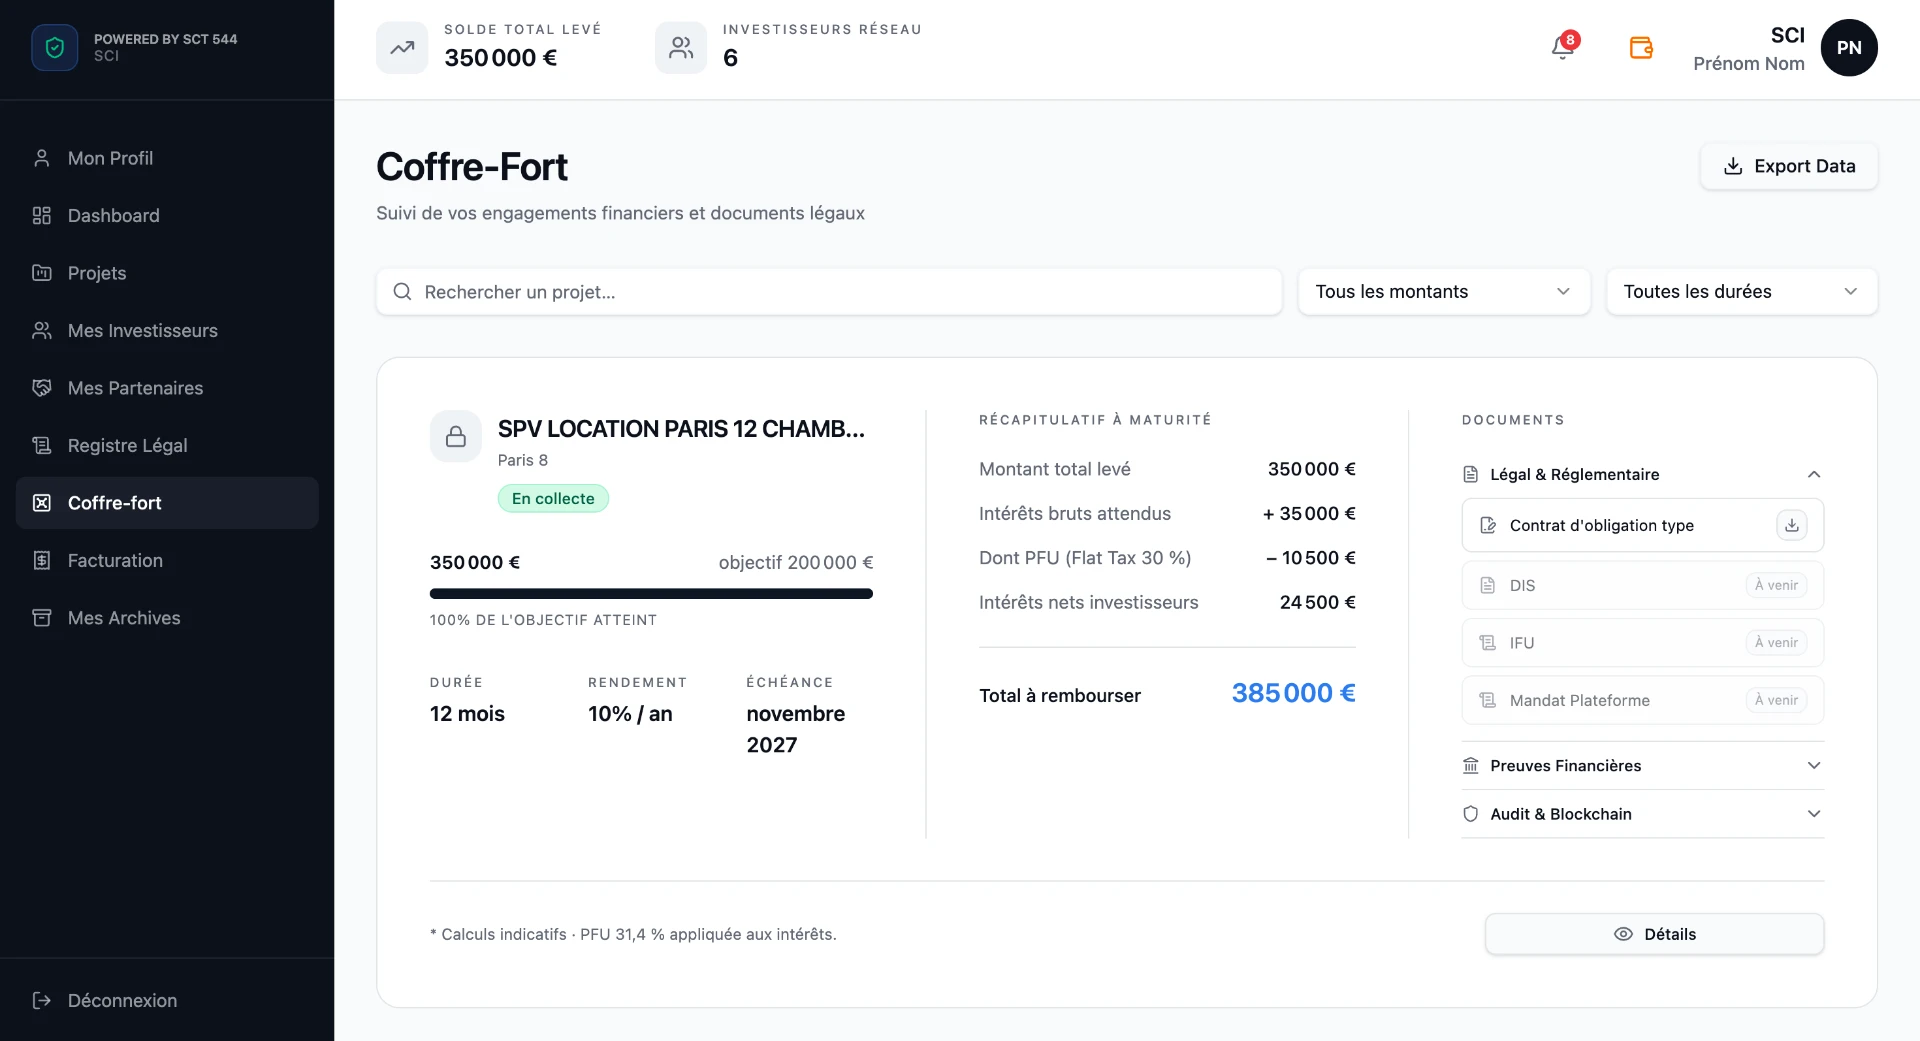Screen dimensions: 1920x1041
Task: Click the orange wallet icon
Action: click(1641, 47)
